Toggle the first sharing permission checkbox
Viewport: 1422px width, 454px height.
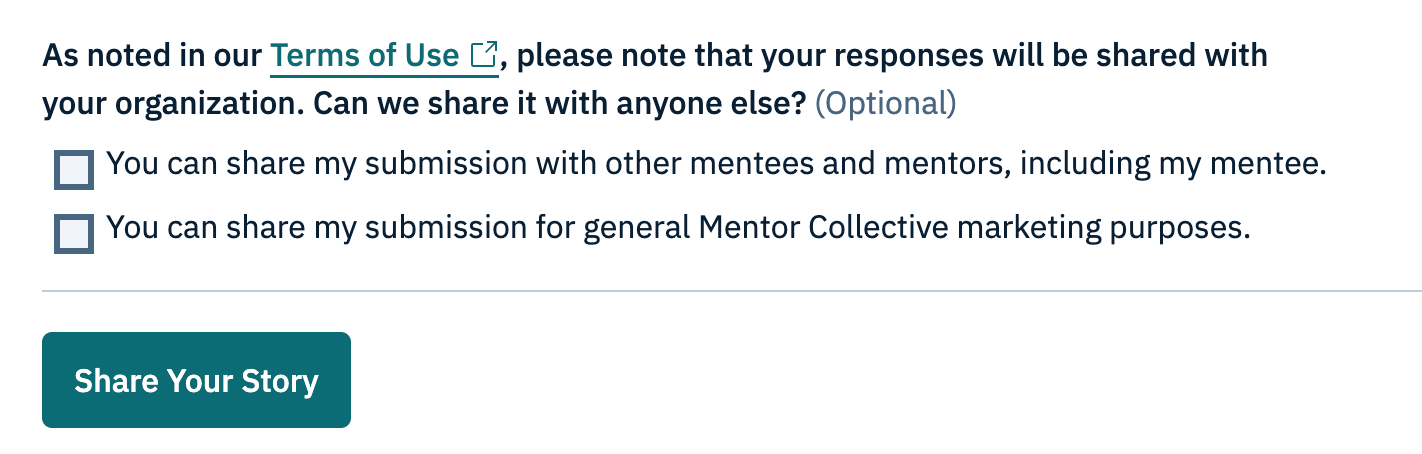click(74, 171)
